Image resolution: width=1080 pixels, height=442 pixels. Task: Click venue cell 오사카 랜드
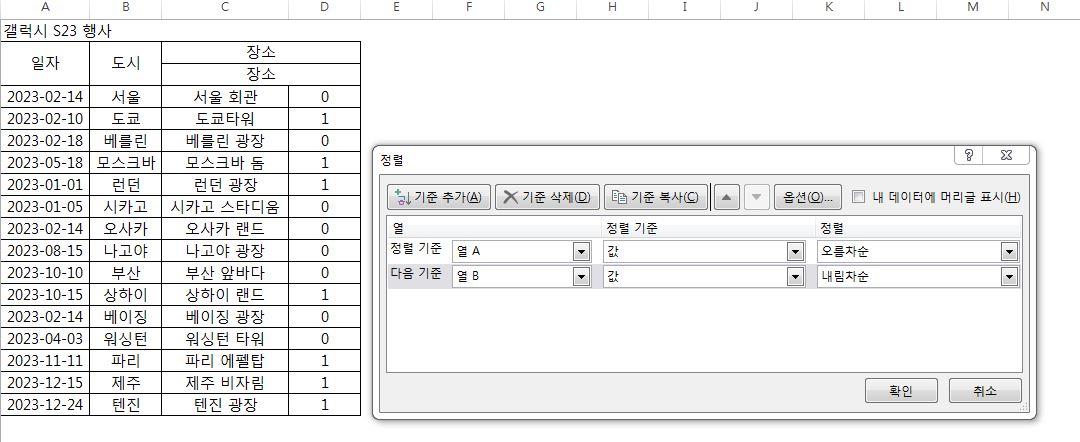[225, 229]
